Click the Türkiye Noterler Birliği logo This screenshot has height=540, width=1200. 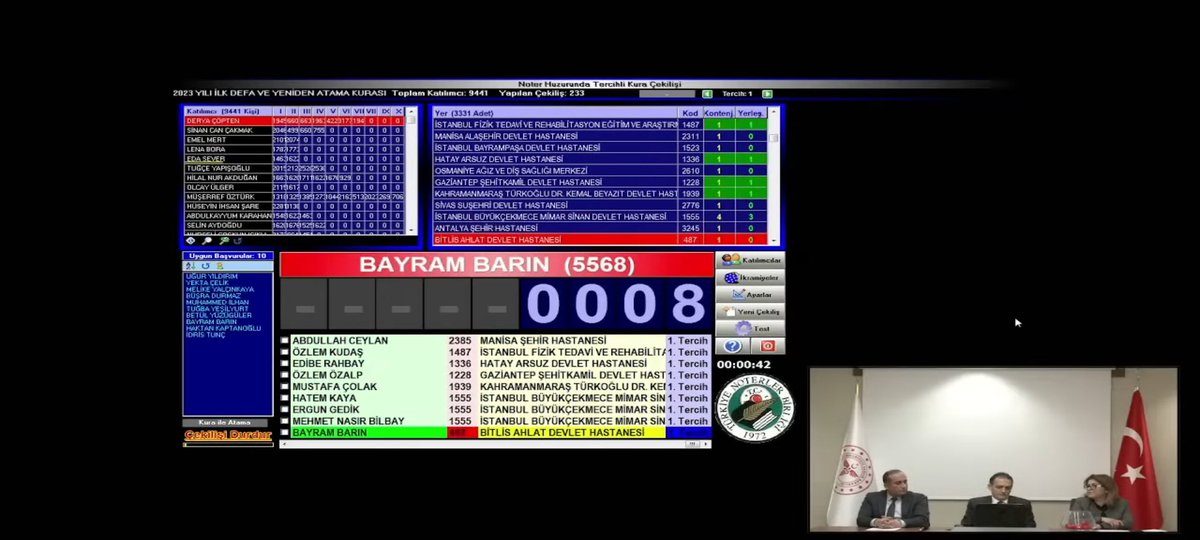click(755, 407)
